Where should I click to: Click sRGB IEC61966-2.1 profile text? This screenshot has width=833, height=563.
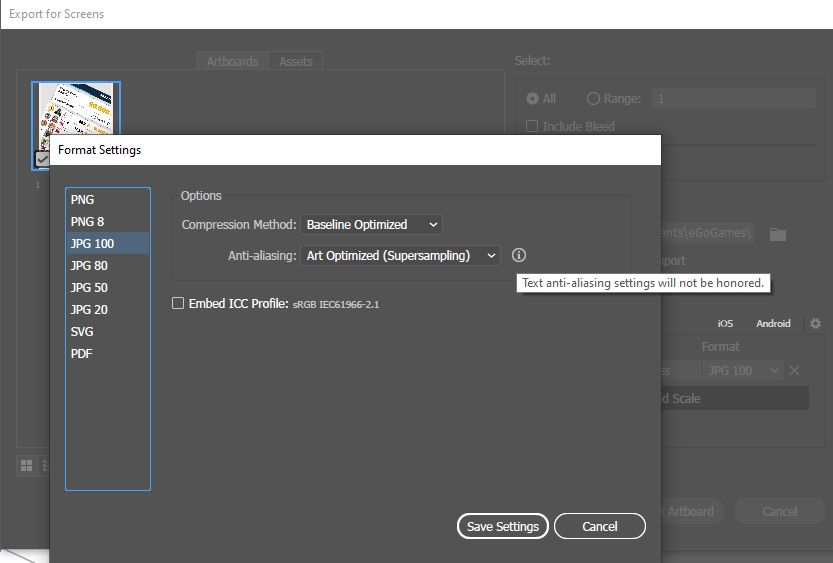[x=336, y=304]
